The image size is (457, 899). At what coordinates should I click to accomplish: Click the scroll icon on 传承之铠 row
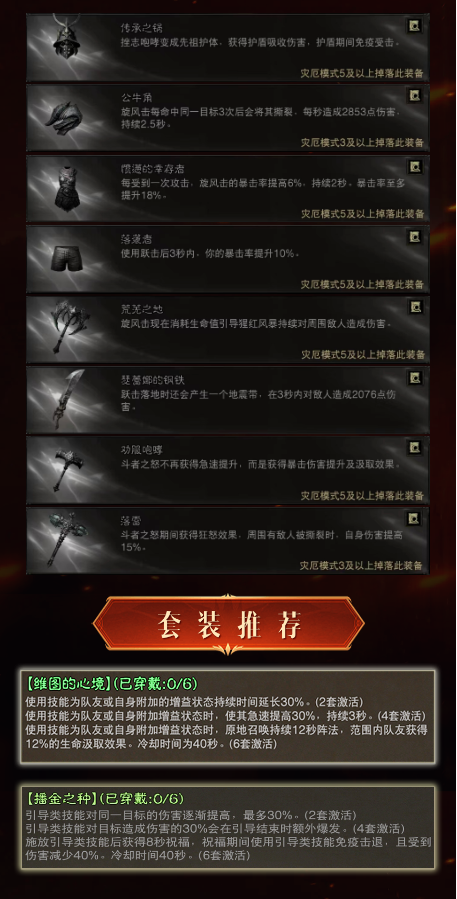point(413,25)
